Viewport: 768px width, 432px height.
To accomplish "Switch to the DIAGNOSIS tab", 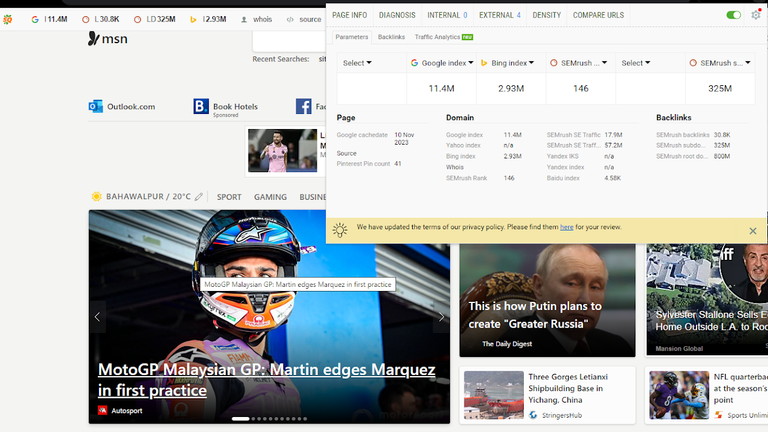I will [x=397, y=15].
